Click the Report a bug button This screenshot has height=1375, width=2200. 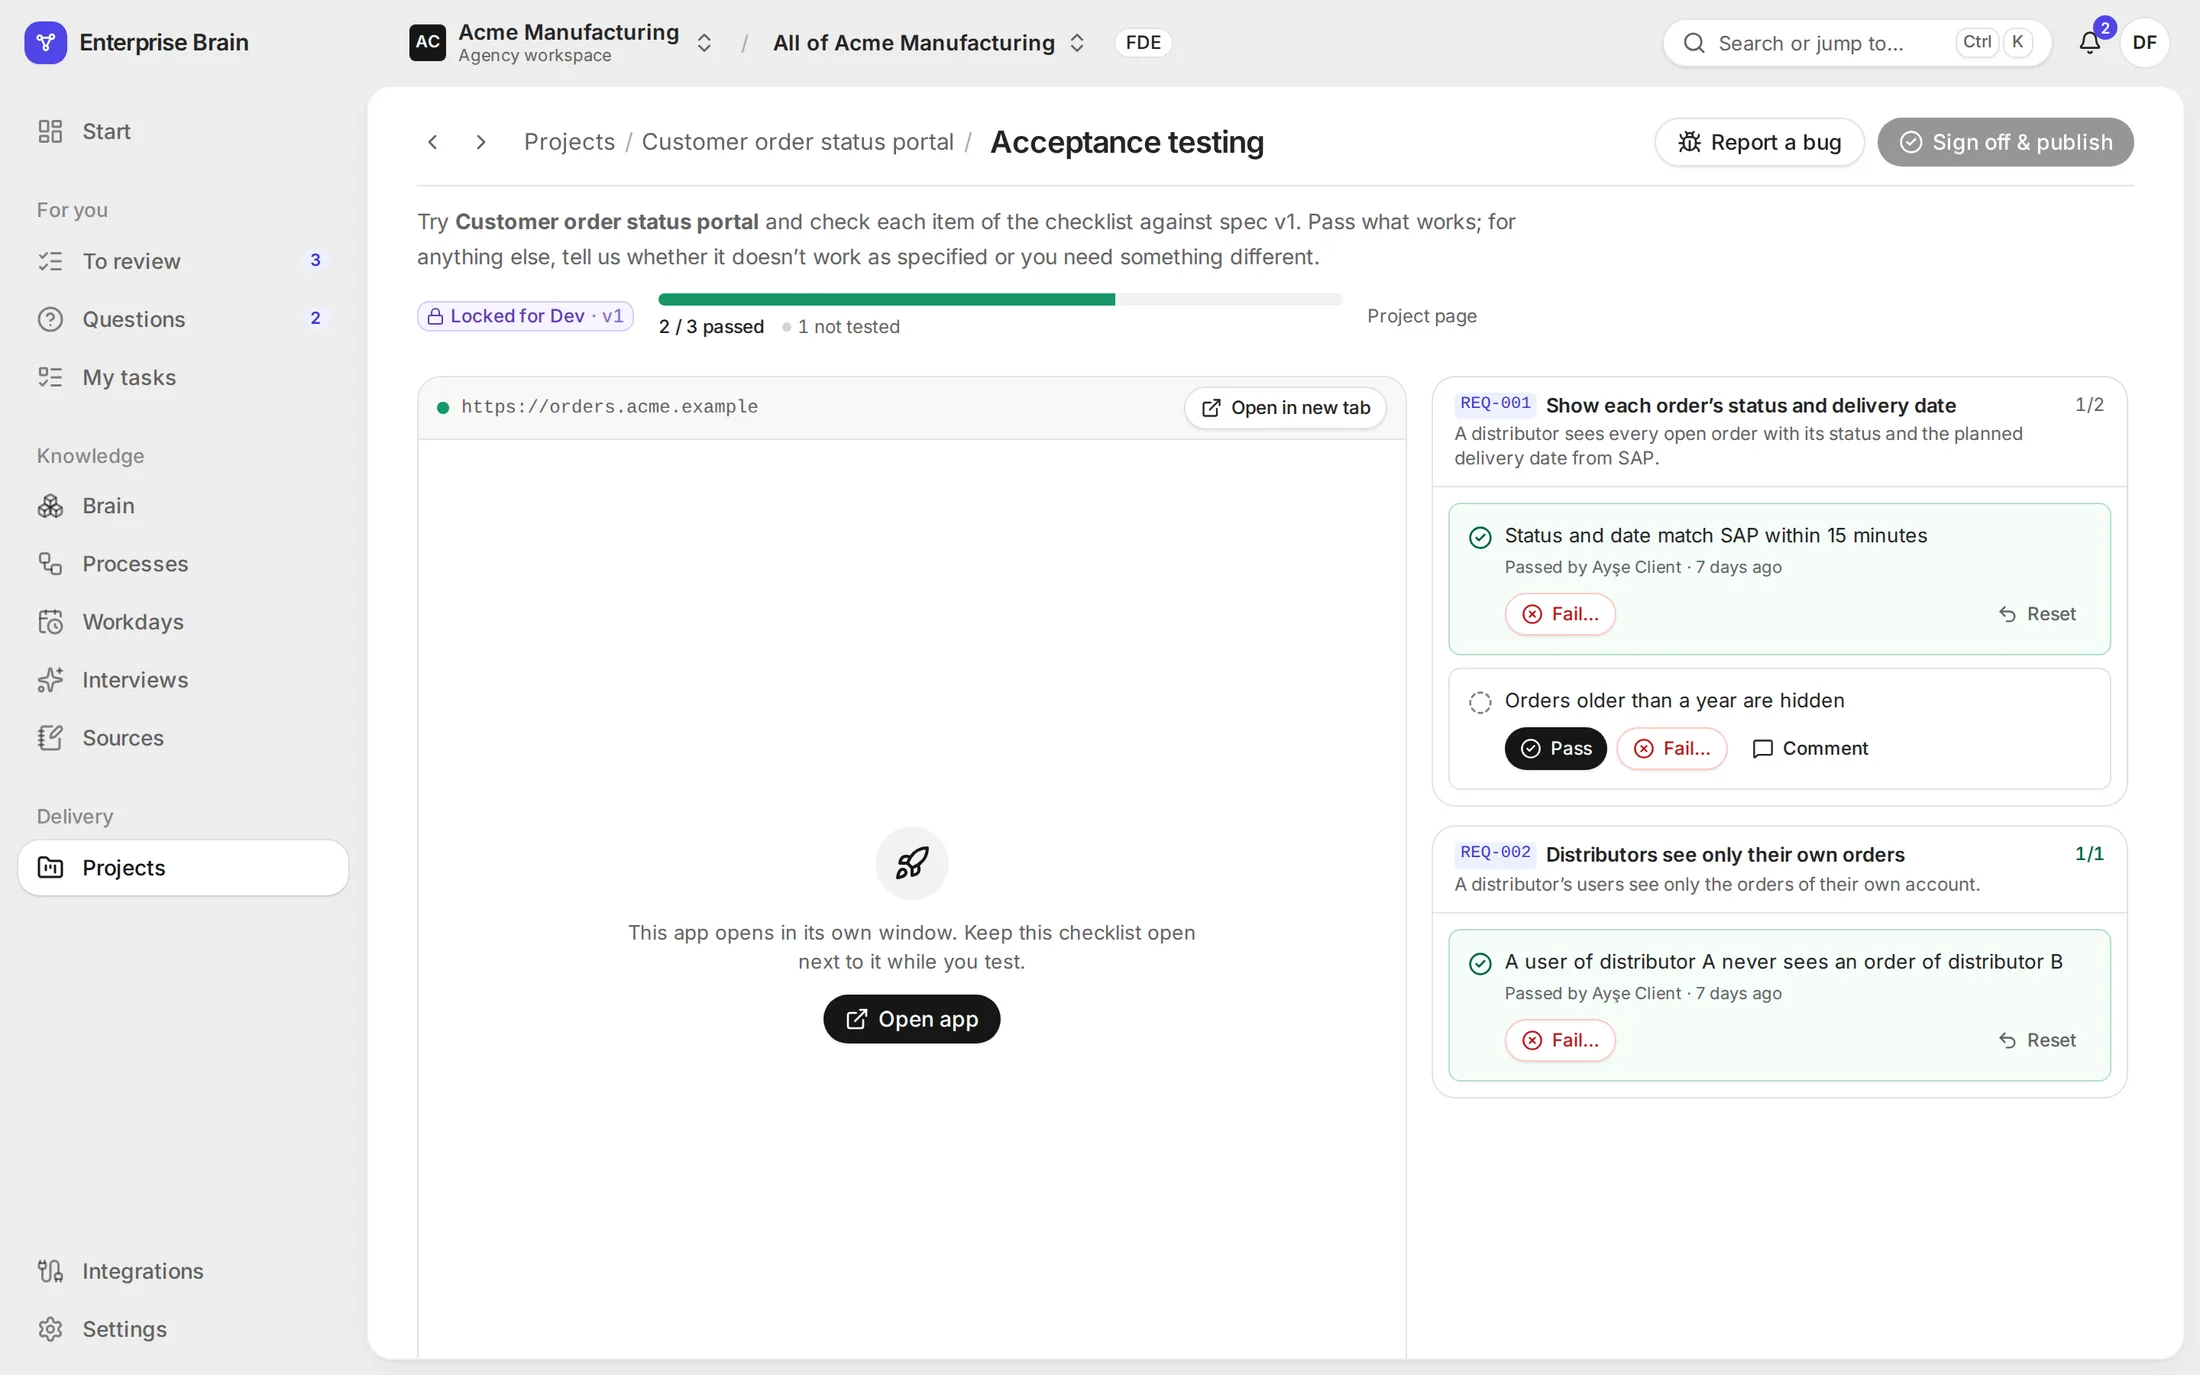(x=1759, y=142)
